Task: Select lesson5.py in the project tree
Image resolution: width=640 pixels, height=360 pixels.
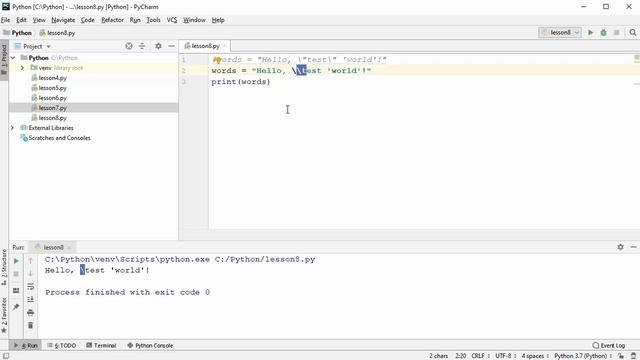Action: (x=52, y=88)
